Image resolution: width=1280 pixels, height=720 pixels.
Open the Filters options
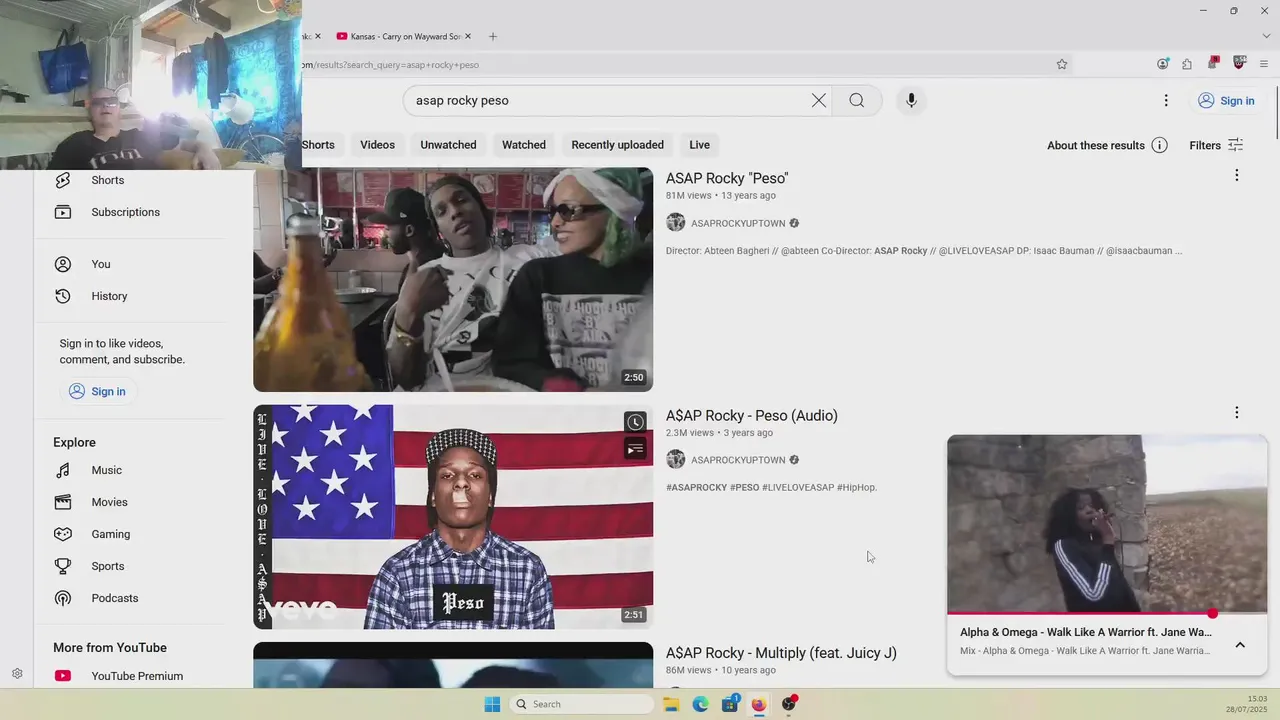[x=1216, y=145]
